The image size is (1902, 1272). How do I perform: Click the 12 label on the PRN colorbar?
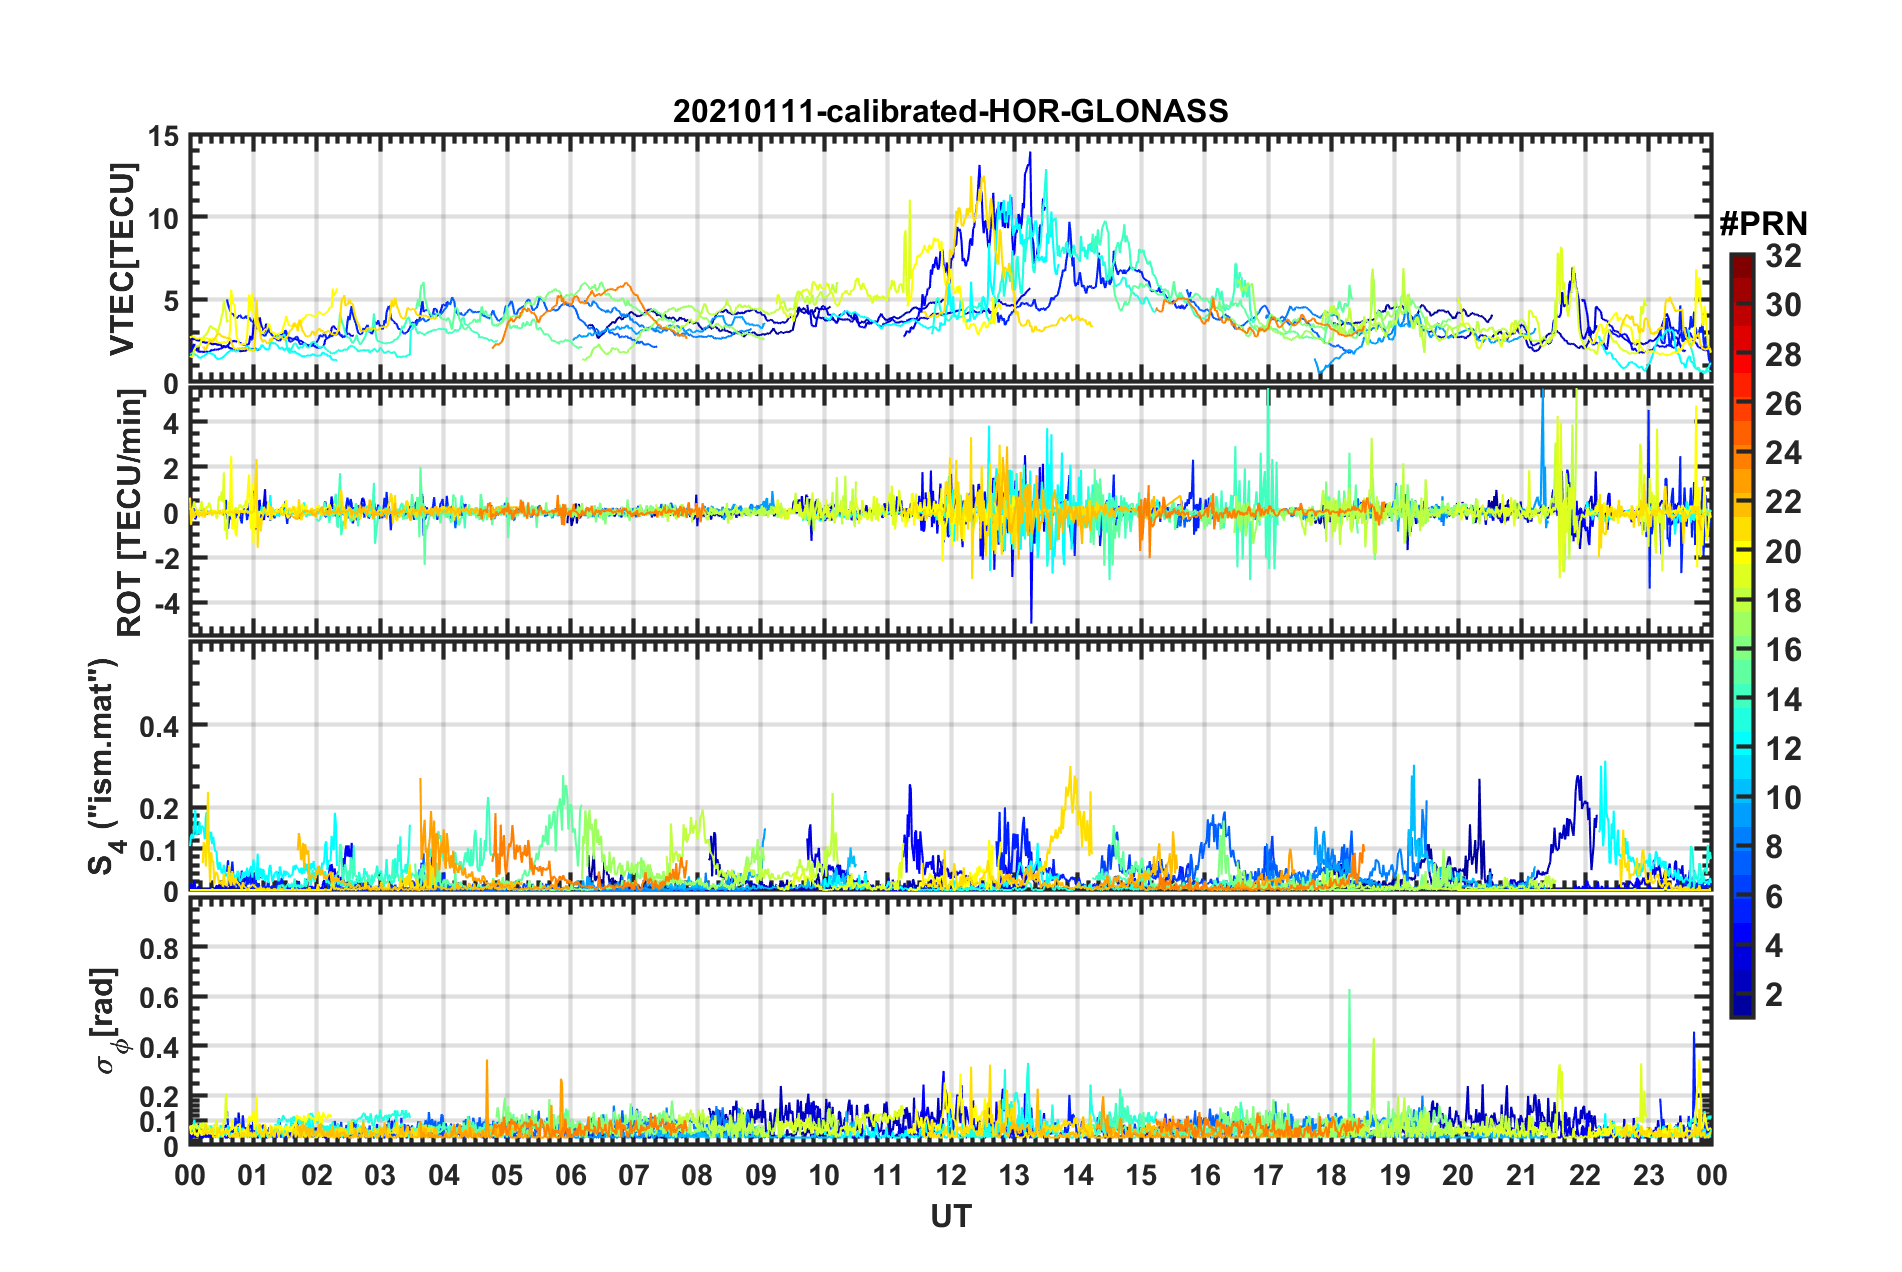(x=1783, y=749)
